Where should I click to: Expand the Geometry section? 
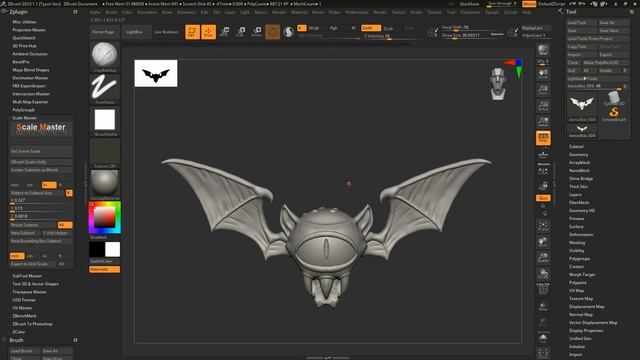point(579,155)
